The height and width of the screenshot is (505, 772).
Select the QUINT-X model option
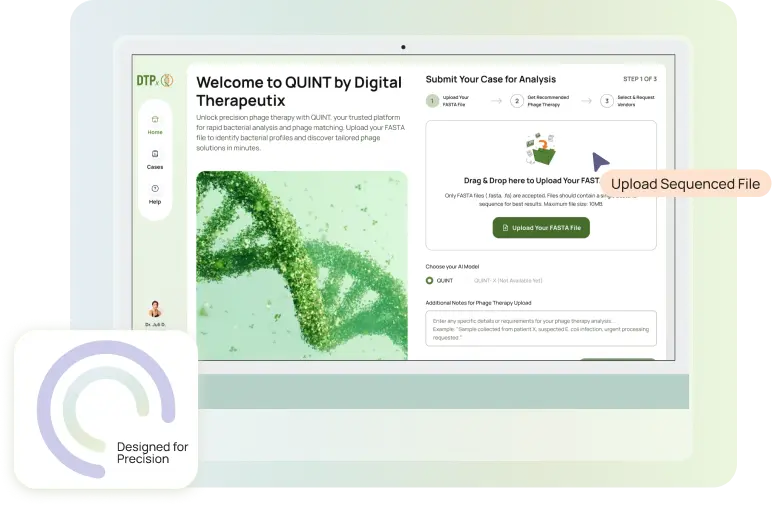coord(507,281)
